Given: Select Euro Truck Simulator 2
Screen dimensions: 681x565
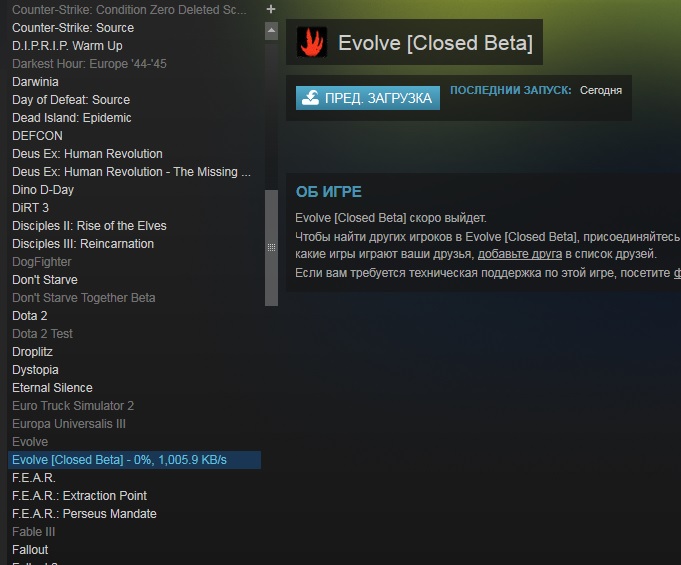Looking at the screenshot, I should (x=73, y=406).
